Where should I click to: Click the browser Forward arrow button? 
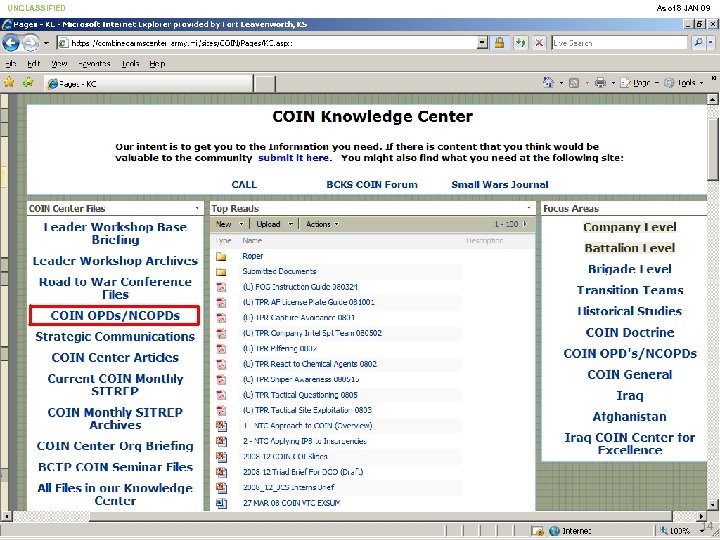(30, 43)
